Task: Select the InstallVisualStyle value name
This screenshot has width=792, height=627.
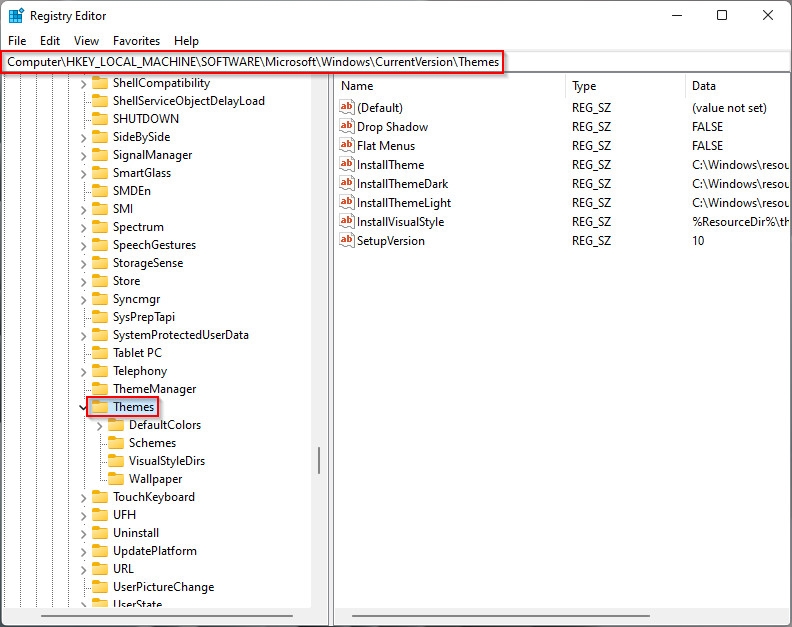Action: pyautogui.click(x=401, y=222)
